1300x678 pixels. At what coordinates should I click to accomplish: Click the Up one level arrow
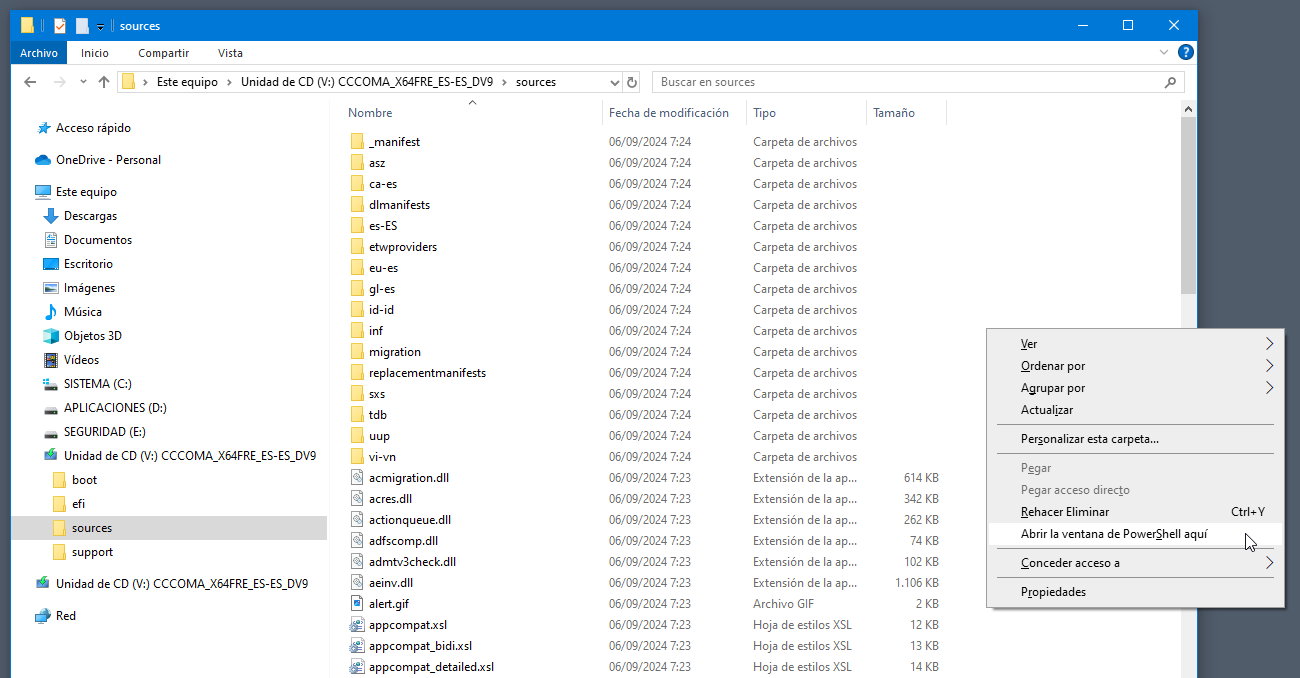pos(104,82)
